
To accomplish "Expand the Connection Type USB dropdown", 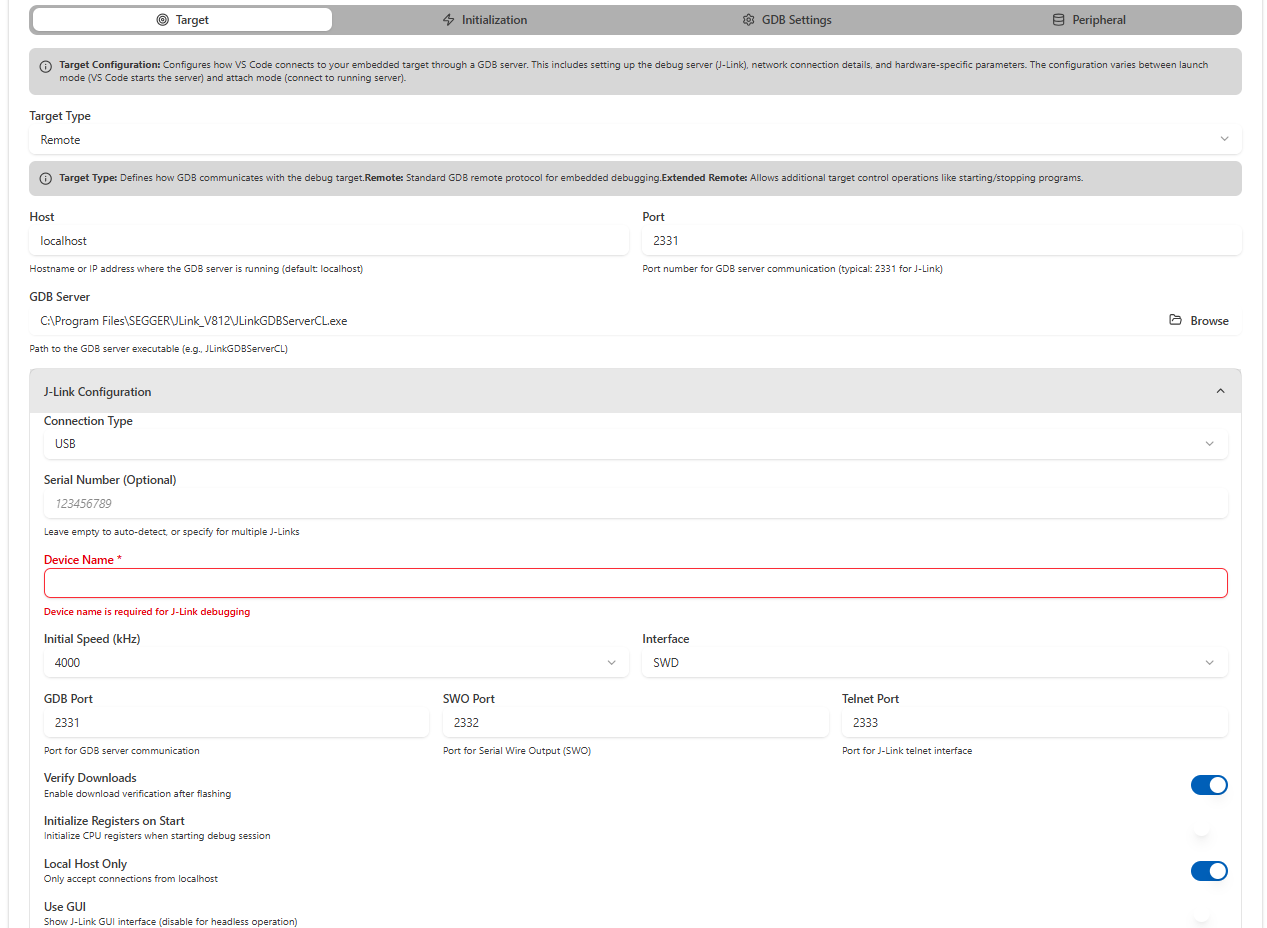I will pyautogui.click(x=635, y=444).
